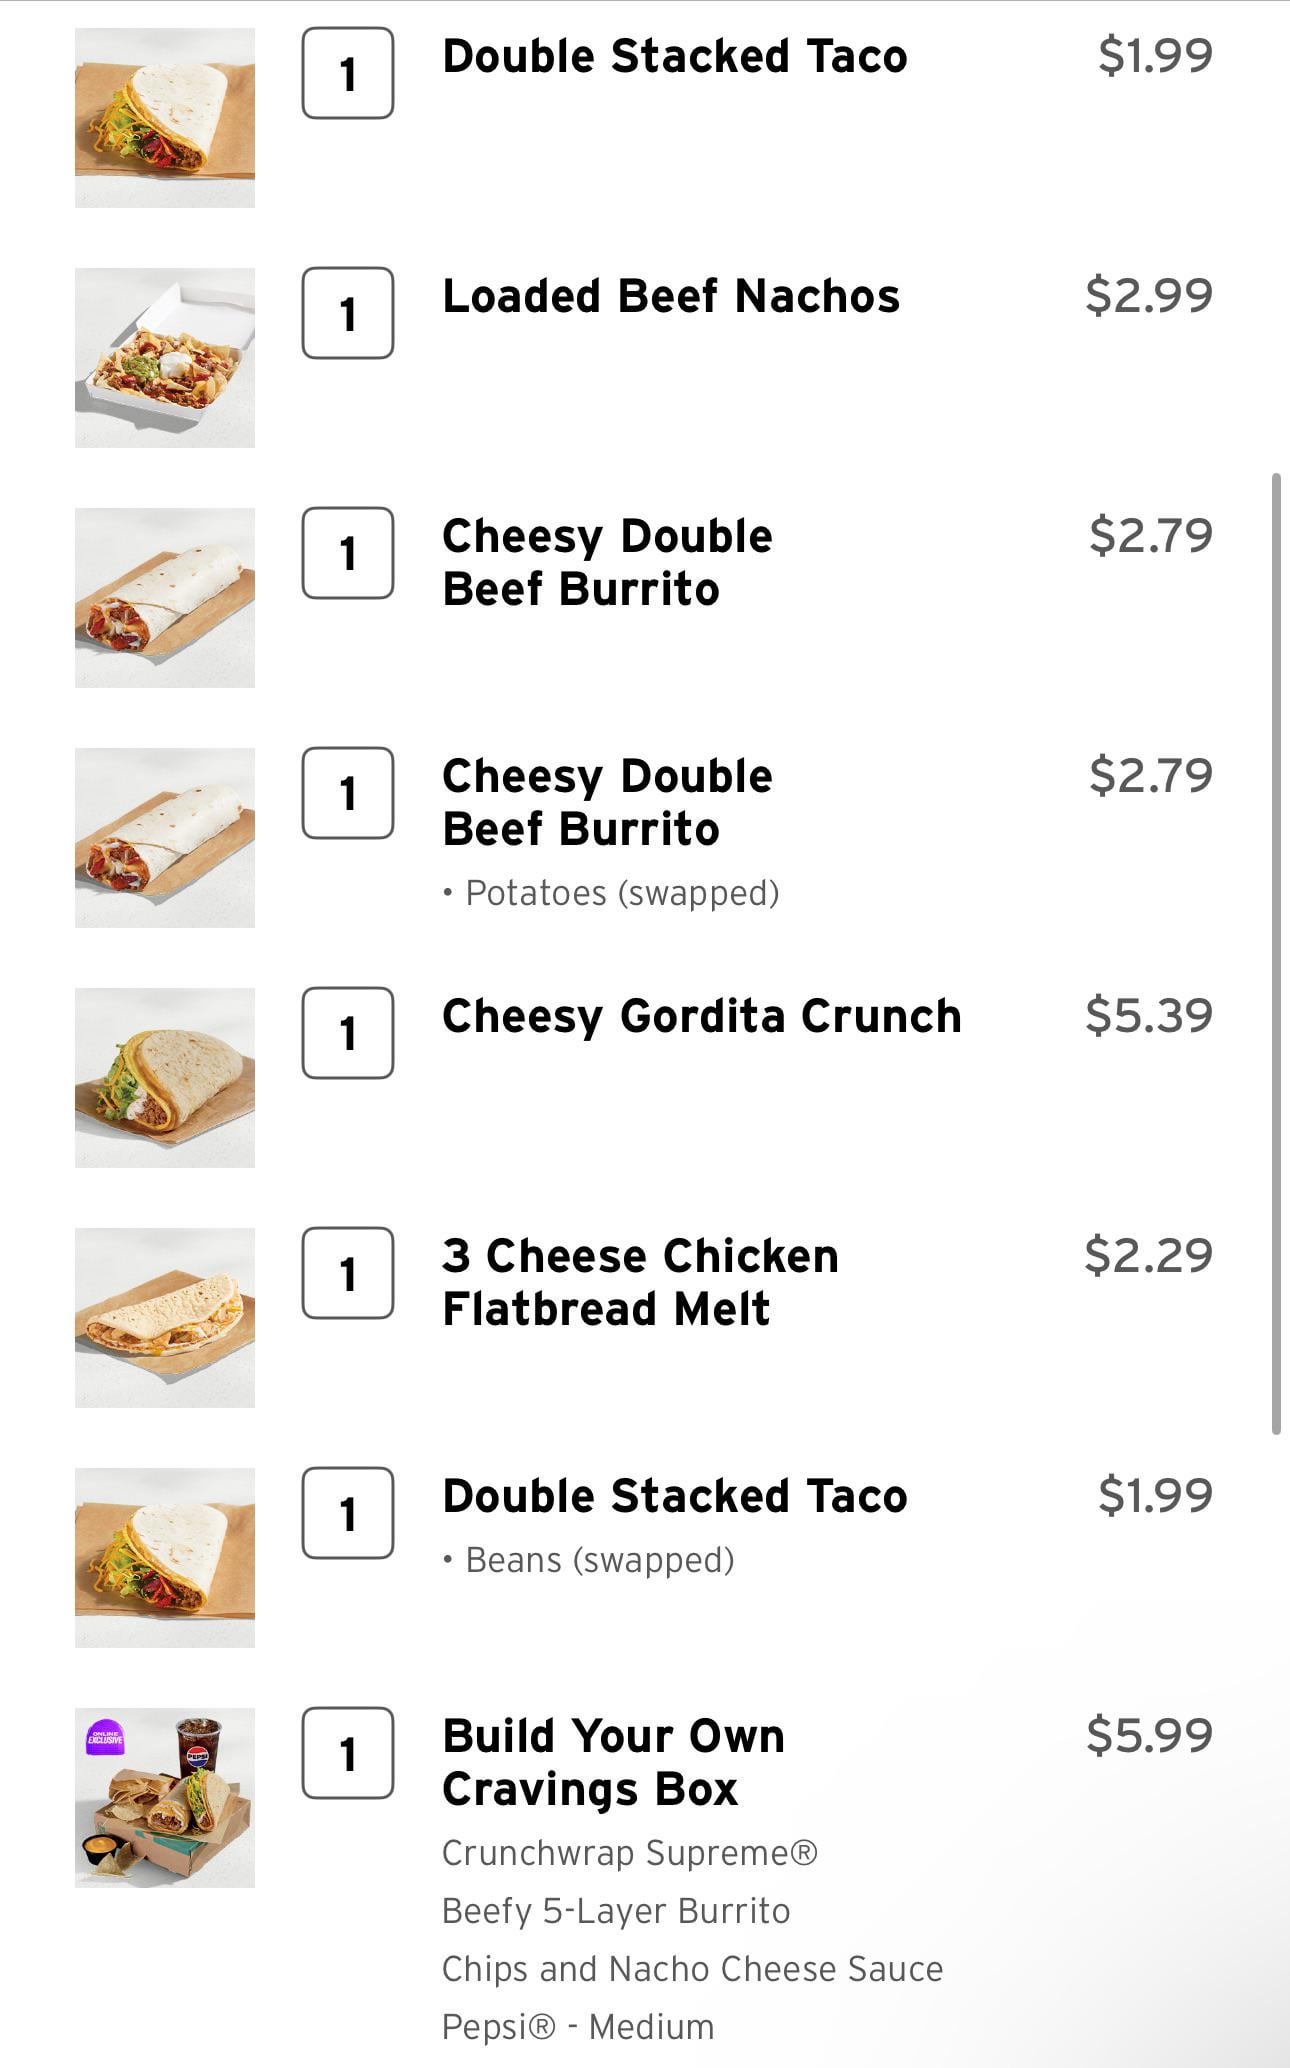Click the Online Exclusive badge on the Cravings Box
The height and width of the screenshot is (2068, 1290).
click(105, 1738)
